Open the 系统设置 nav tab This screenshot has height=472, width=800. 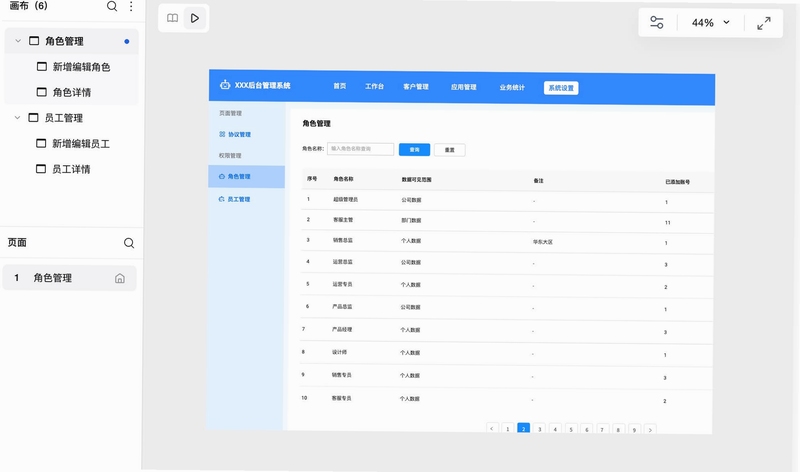coord(561,88)
